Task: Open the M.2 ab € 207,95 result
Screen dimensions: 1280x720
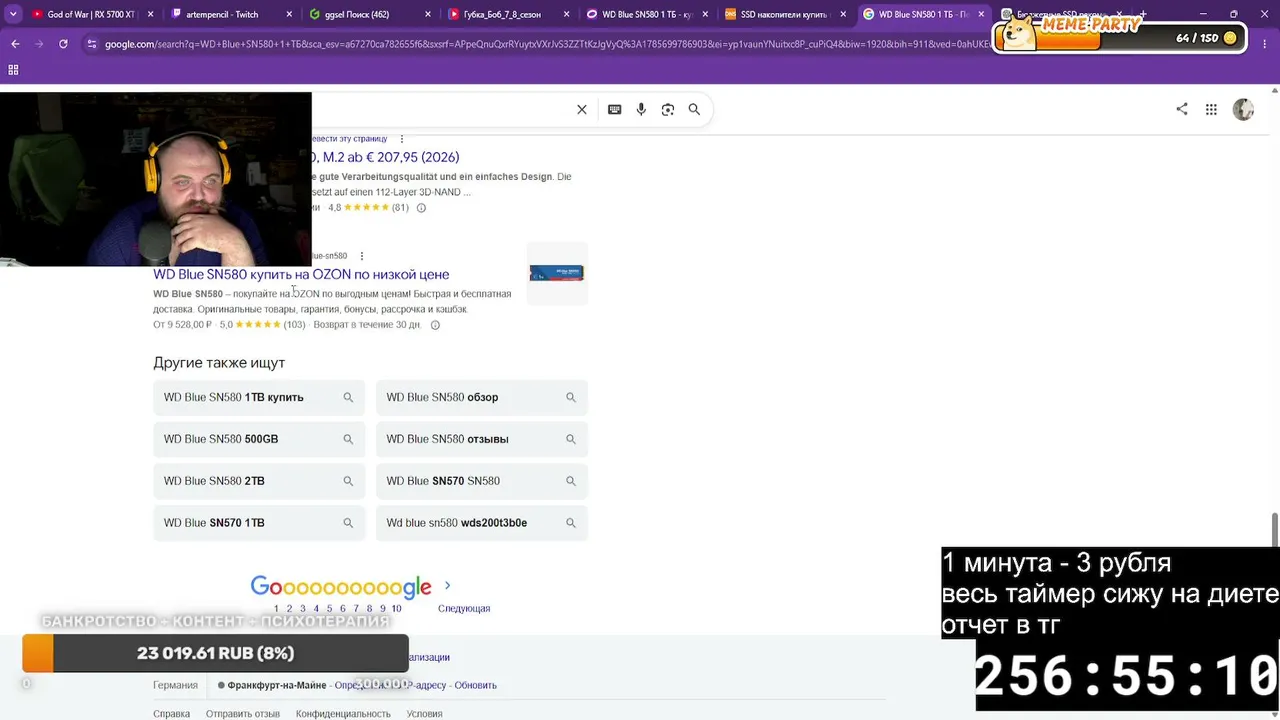Action: tap(385, 157)
